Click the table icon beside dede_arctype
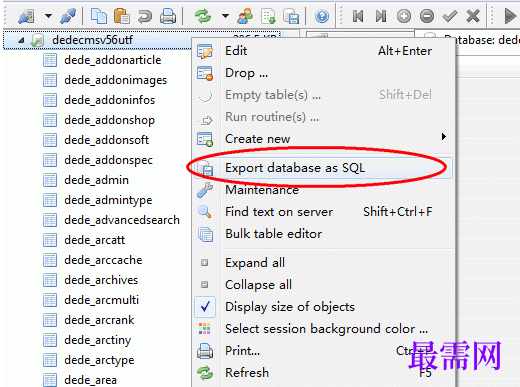The image size is (520, 387). pos(50,360)
